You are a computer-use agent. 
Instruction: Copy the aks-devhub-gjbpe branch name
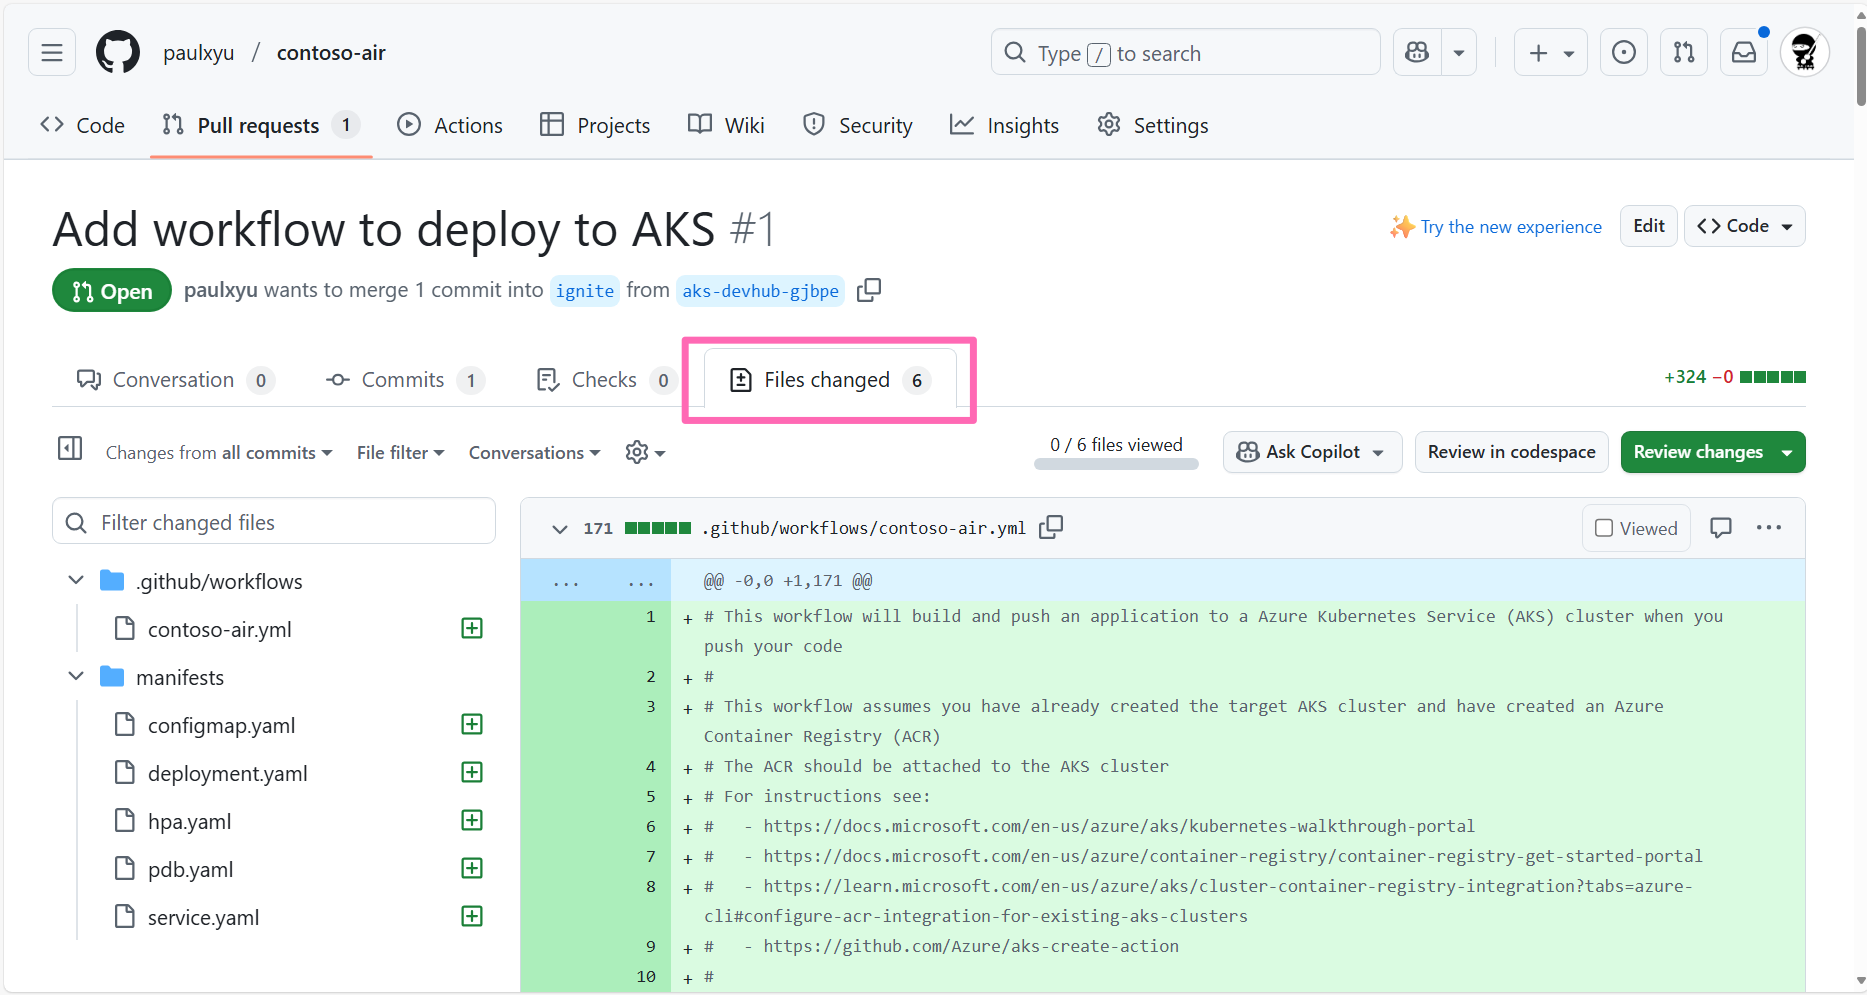[868, 290]
